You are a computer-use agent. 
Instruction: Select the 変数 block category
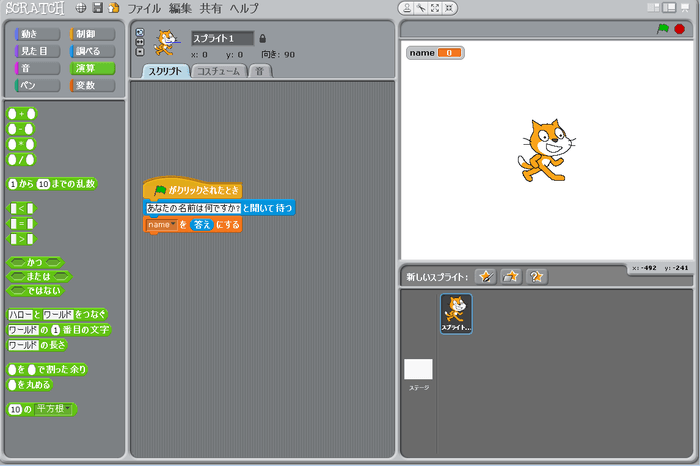point(92,85)
